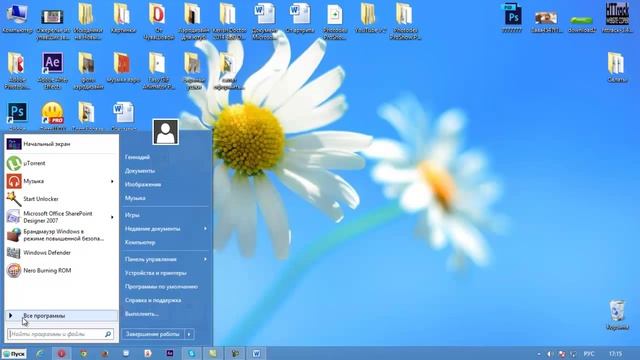
Task: Expand the arrow next to the headphones Музыка program
Action: pyautogui.click(x=112, y=181)
